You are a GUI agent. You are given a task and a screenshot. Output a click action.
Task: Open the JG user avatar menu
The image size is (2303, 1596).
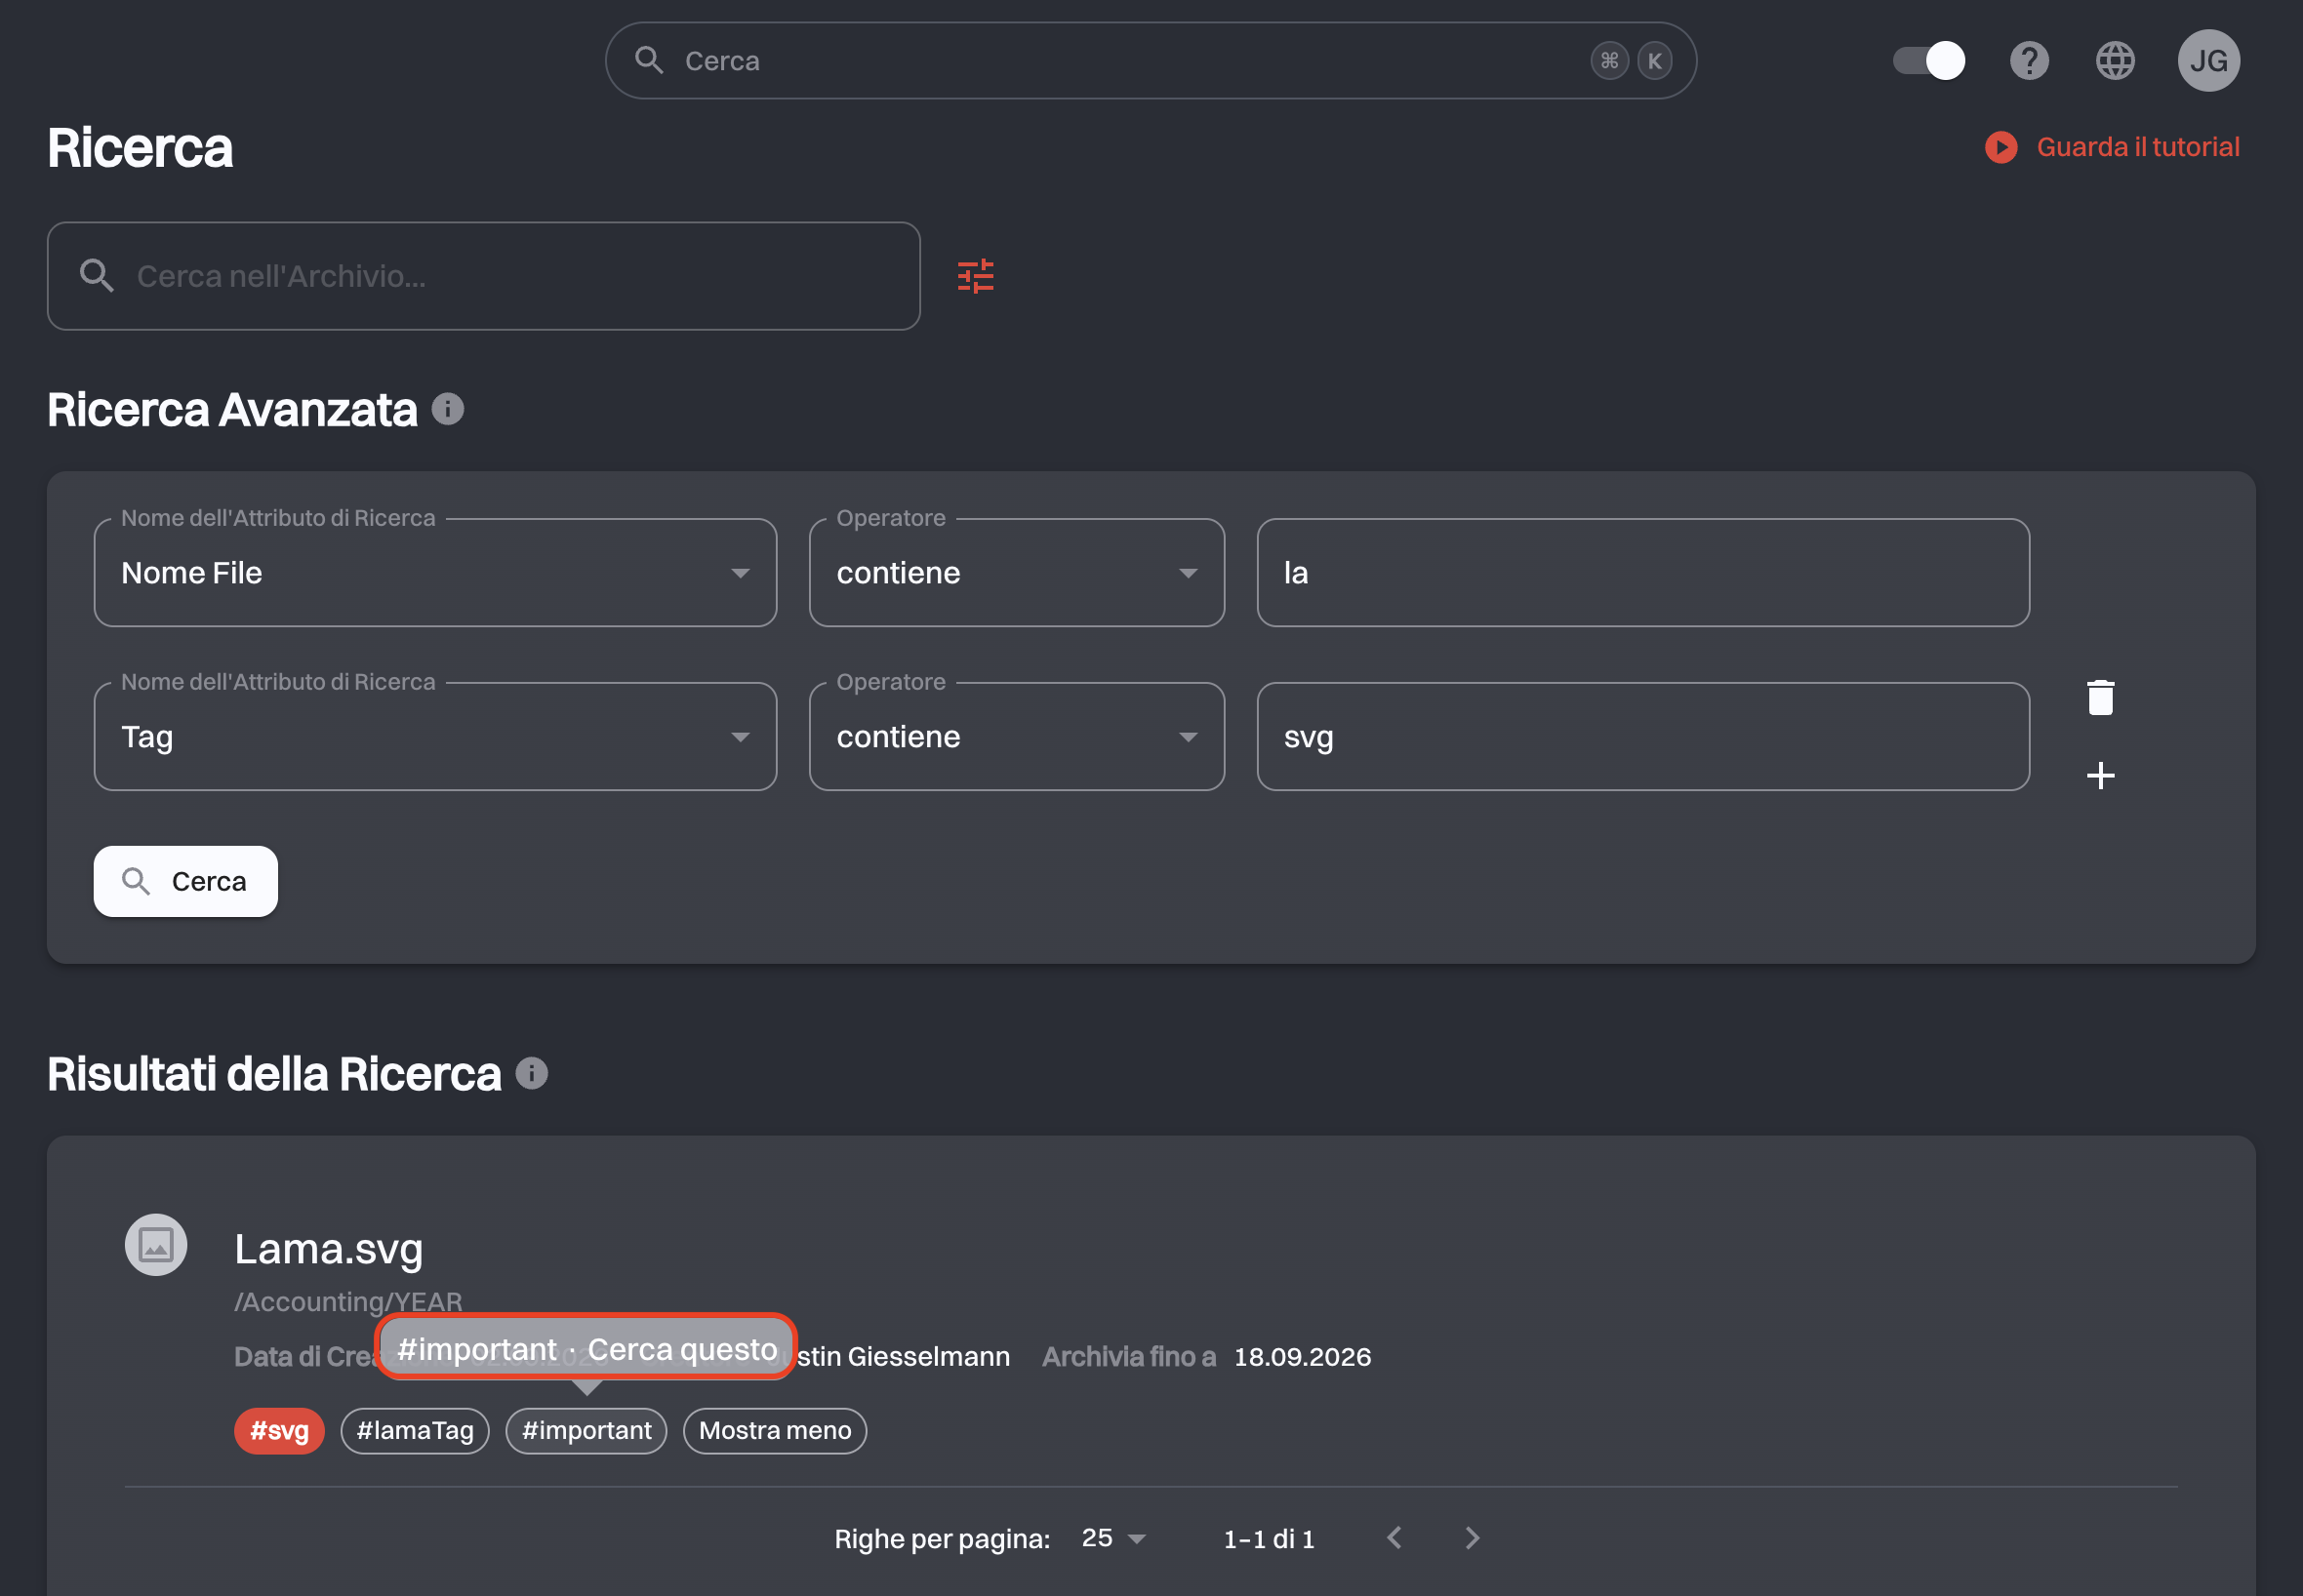[x=2208, y=61]
